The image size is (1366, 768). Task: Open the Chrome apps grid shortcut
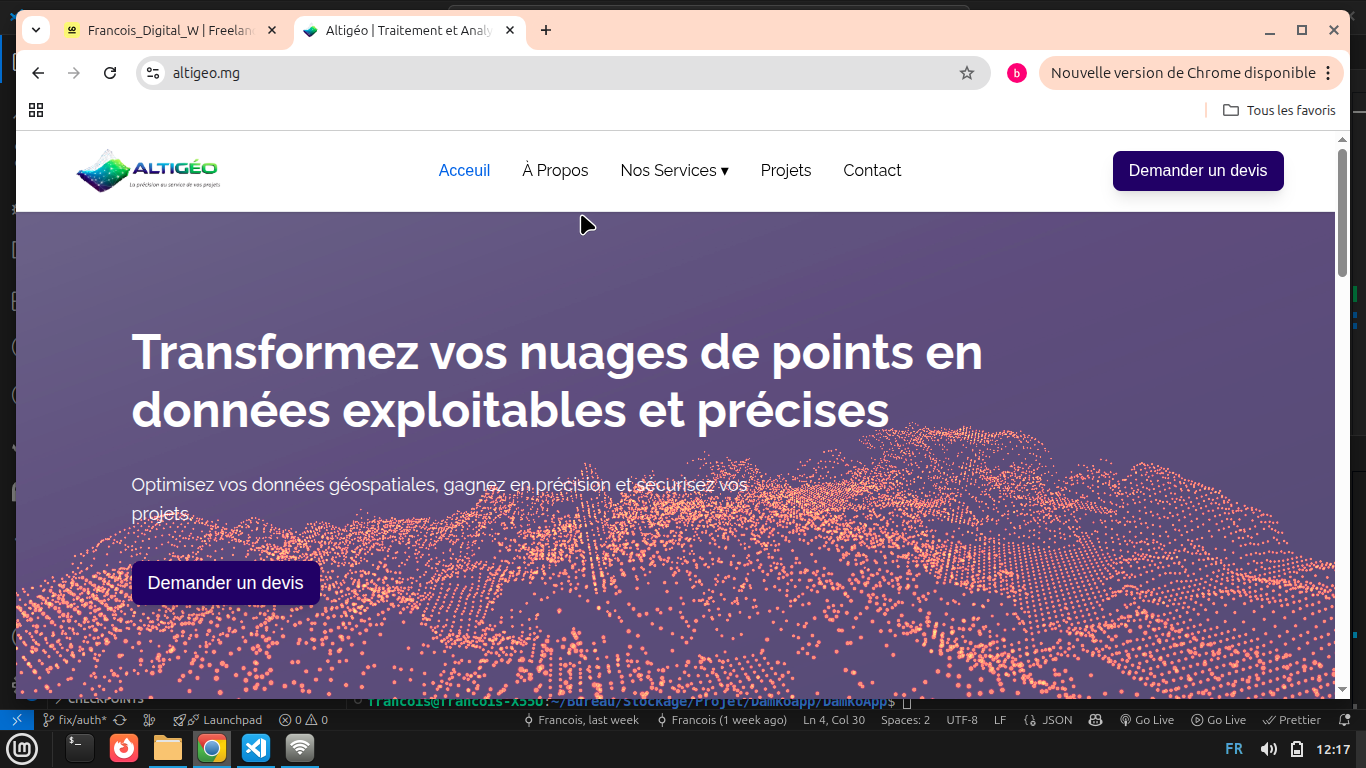[x=36, y=110]
